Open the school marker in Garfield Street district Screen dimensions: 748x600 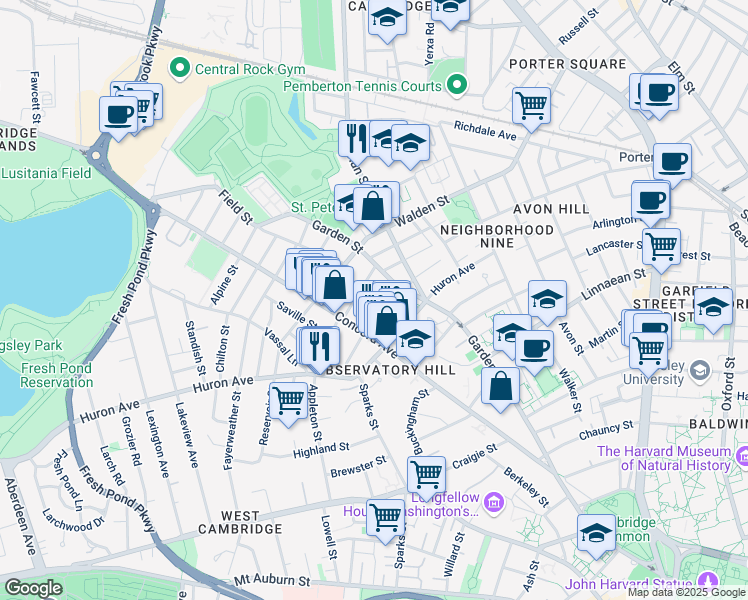click(x=714, y=310)
